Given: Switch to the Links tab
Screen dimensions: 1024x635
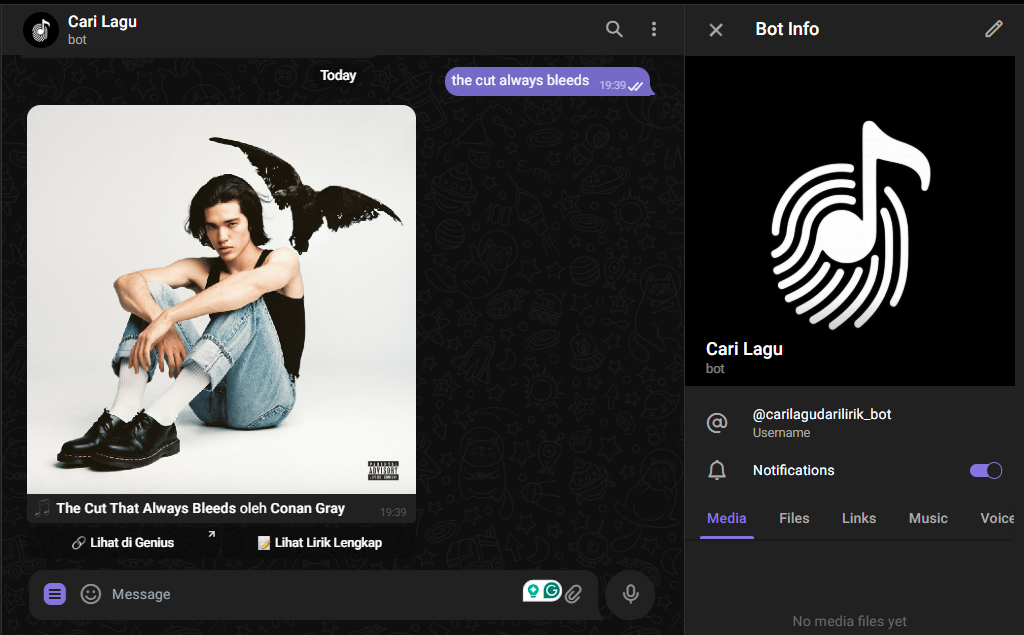Looking at the screenshot, I should pyautogui.click(x=858, y=518).
